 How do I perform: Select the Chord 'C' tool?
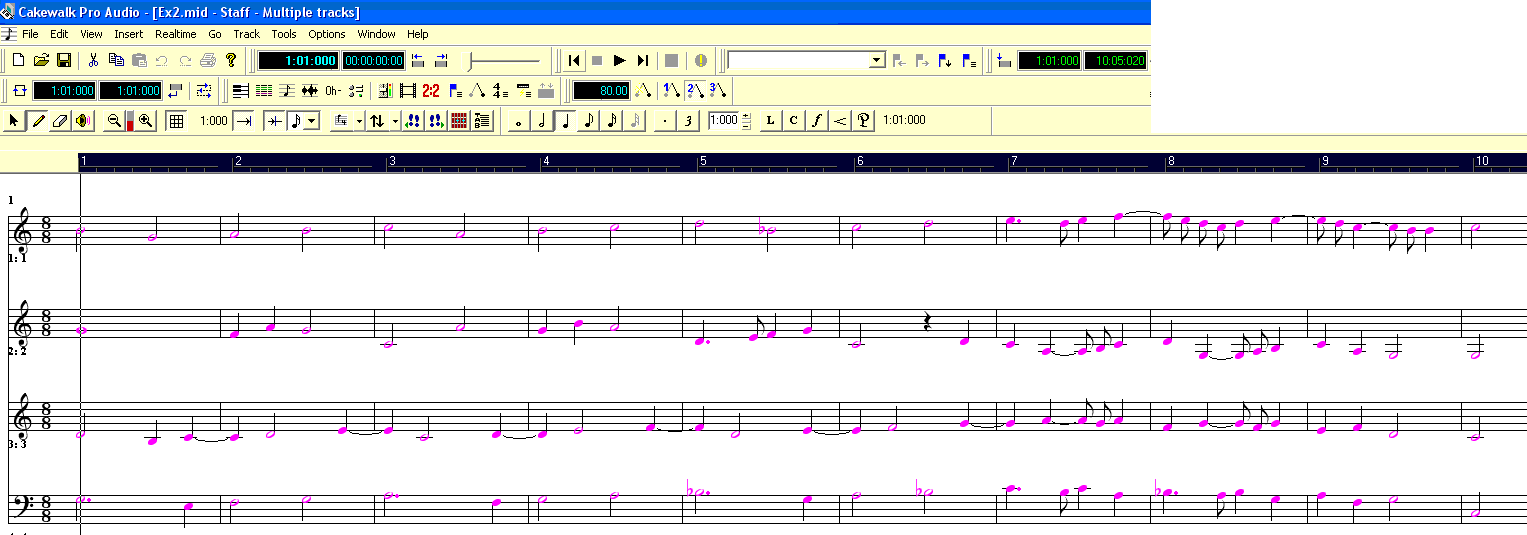click(x=793, y=121)
